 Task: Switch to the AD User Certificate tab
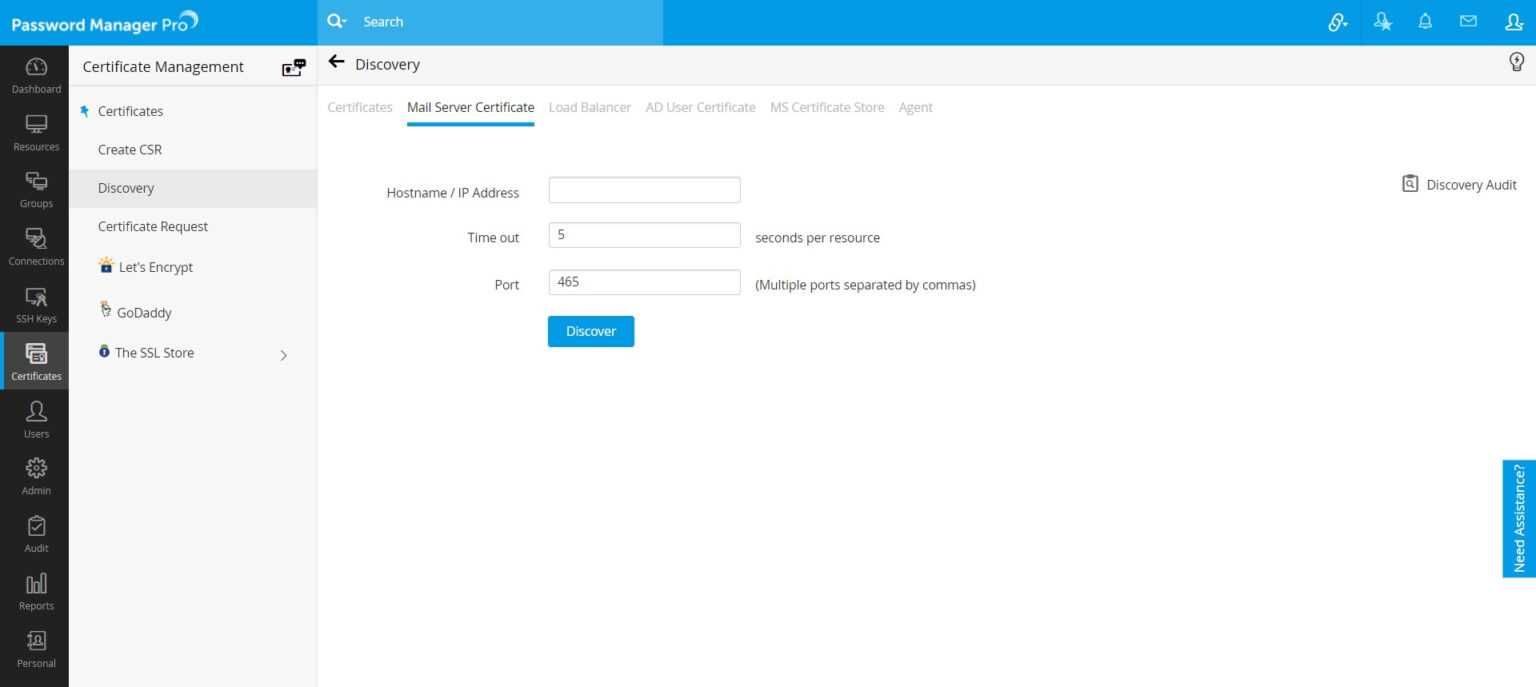click(700, 107)
